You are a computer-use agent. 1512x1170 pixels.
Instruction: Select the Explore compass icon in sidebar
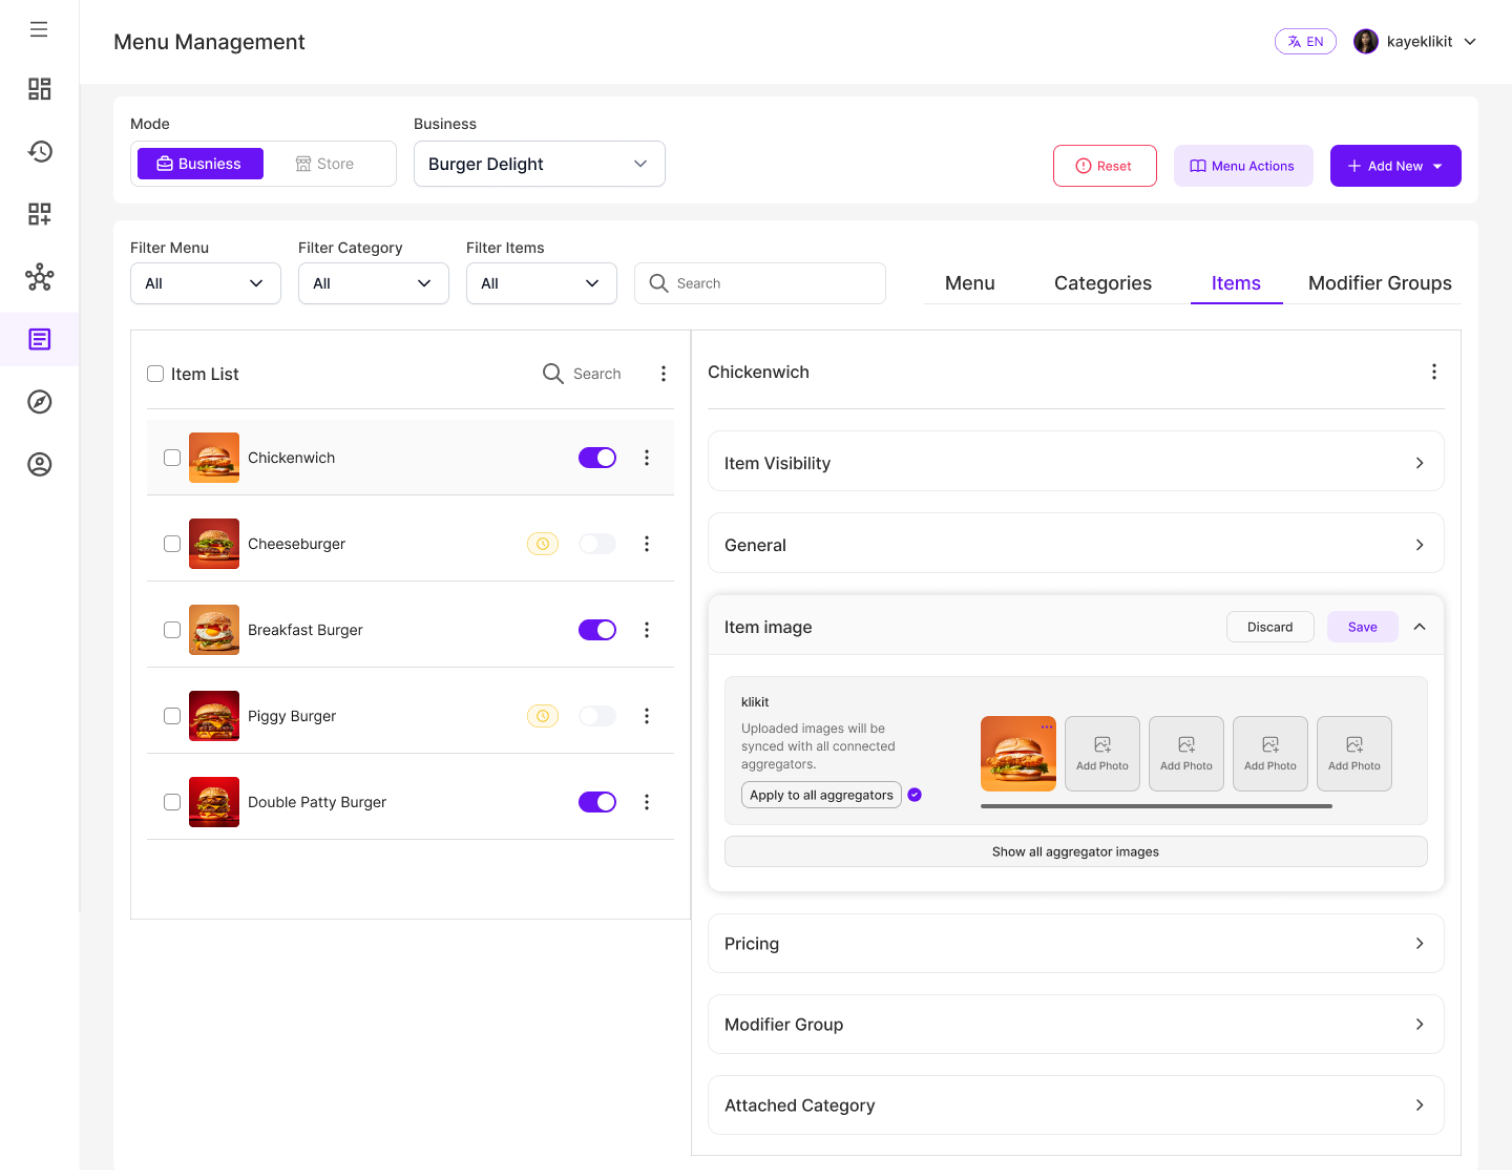pos(39,401)
